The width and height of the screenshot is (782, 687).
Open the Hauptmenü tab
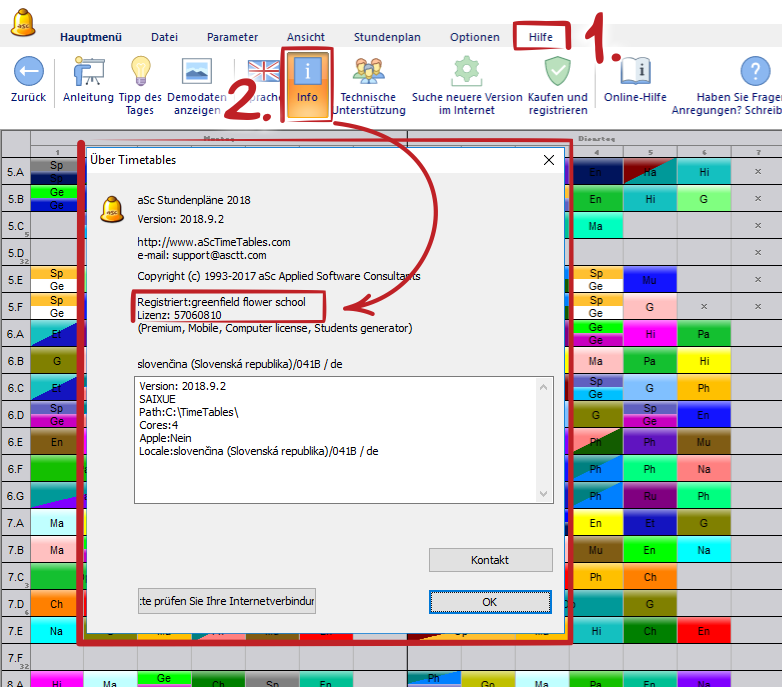pyautogui.click(x=91, y=37)
